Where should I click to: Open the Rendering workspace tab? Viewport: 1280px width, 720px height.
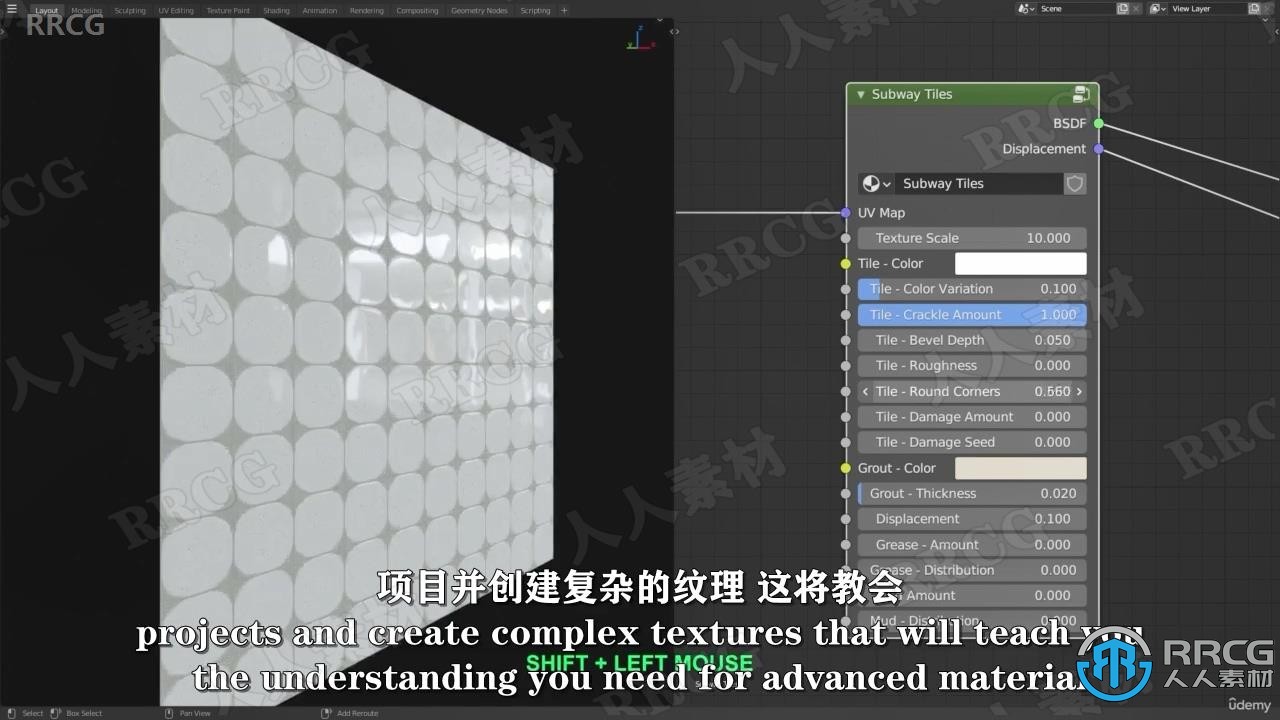coord(367,10)
